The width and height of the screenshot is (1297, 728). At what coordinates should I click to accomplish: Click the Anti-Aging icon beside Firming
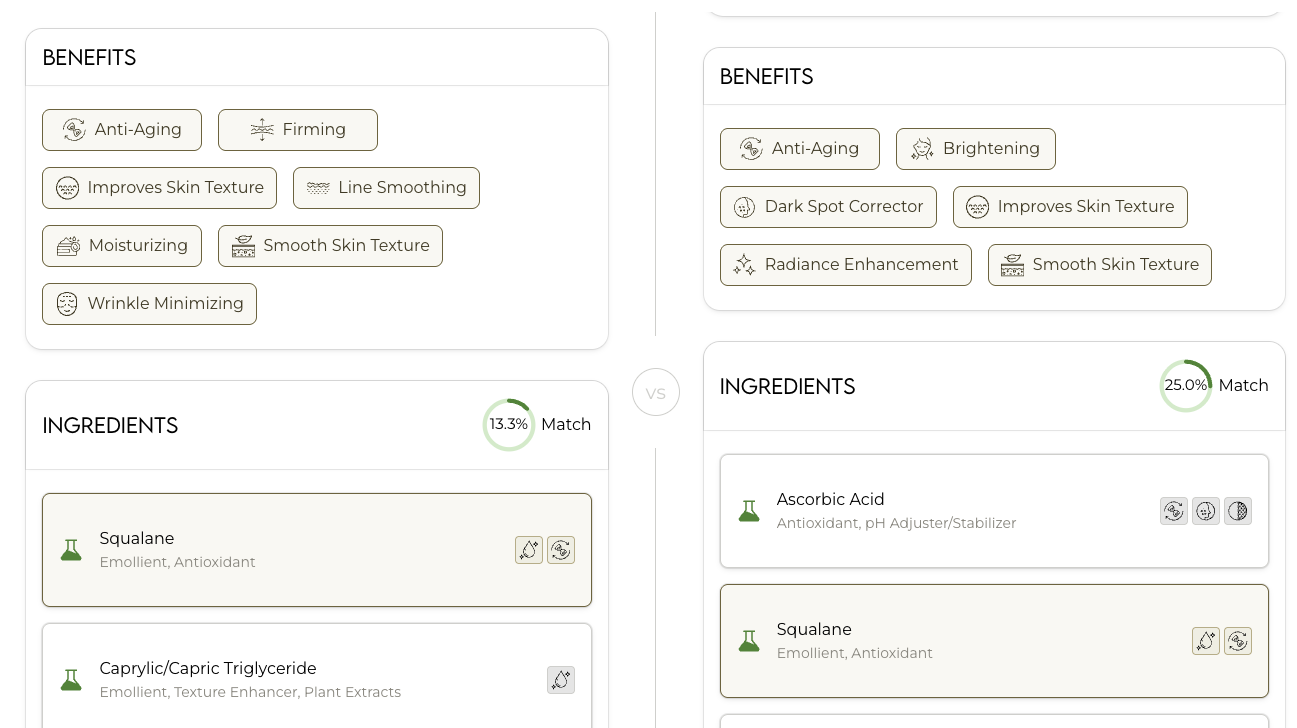[74, 130]
